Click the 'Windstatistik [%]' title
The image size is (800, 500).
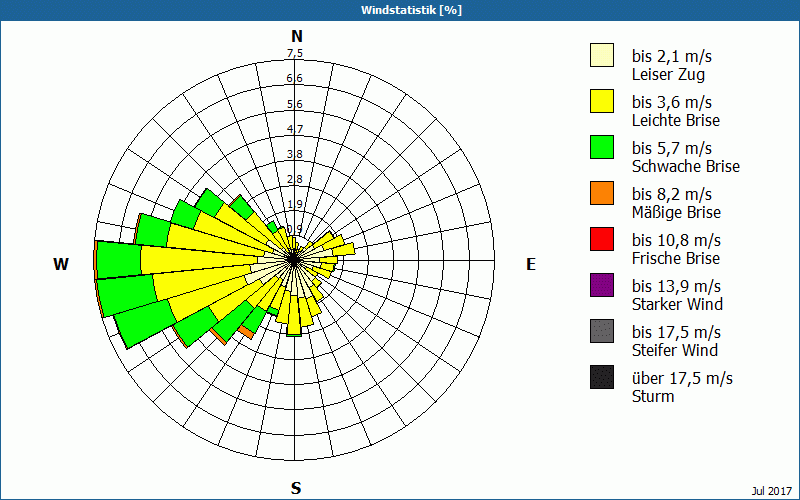[411, 10]
